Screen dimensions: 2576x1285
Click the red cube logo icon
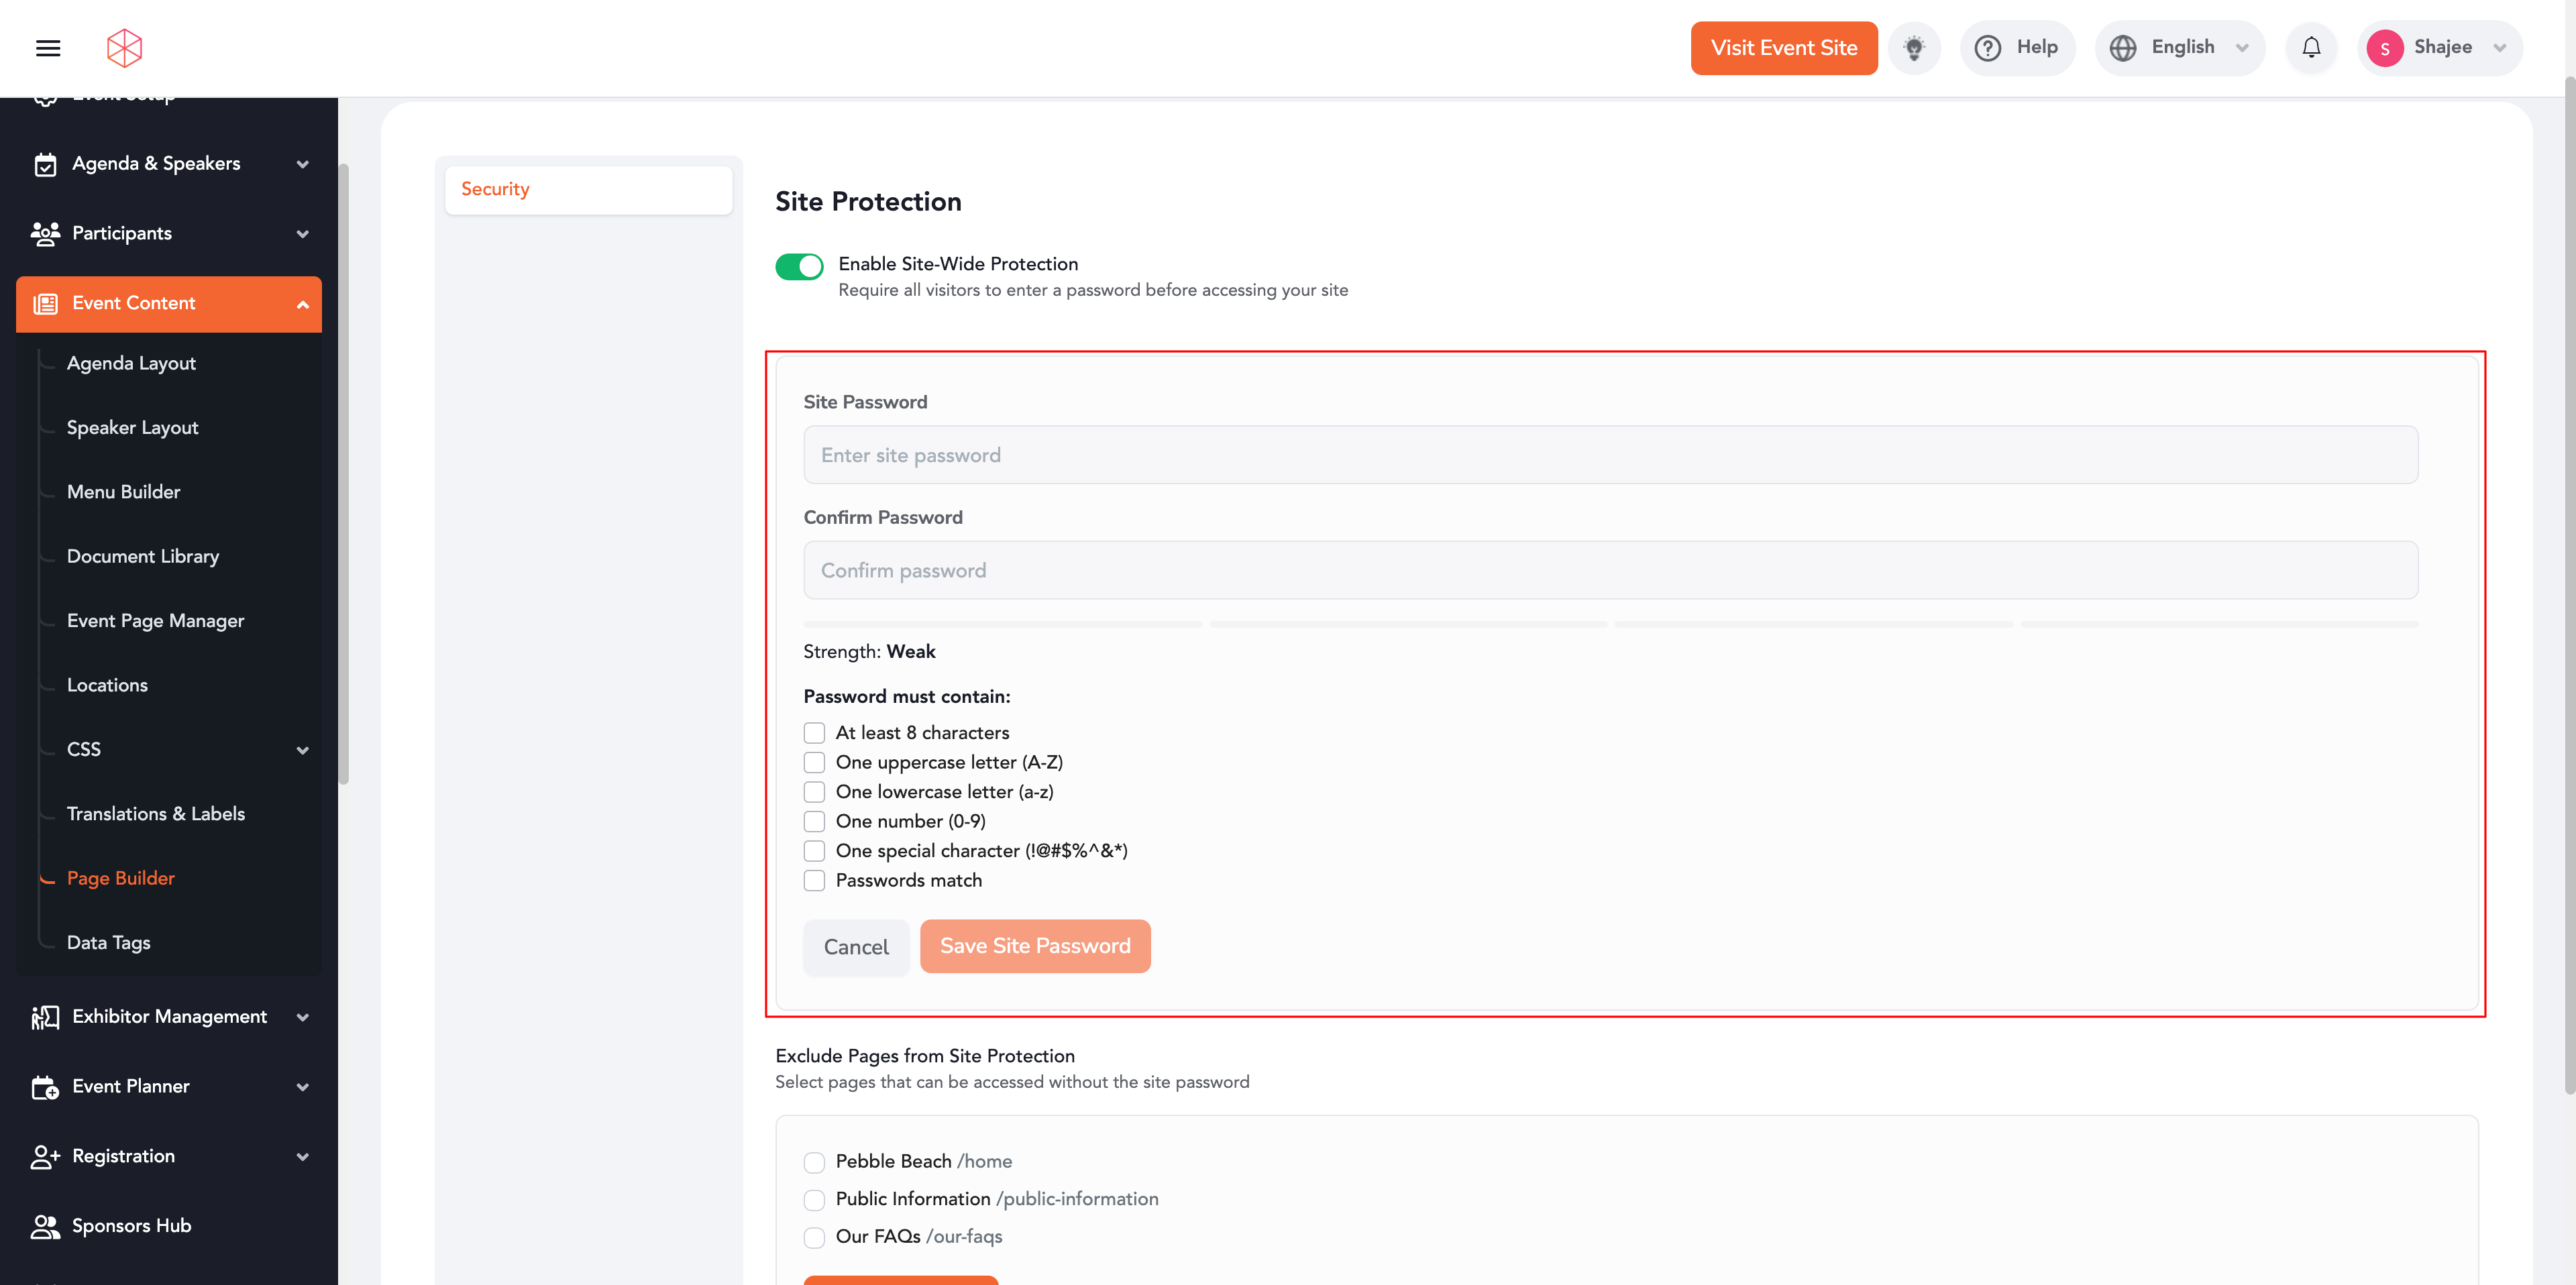(x=125, y=48)
